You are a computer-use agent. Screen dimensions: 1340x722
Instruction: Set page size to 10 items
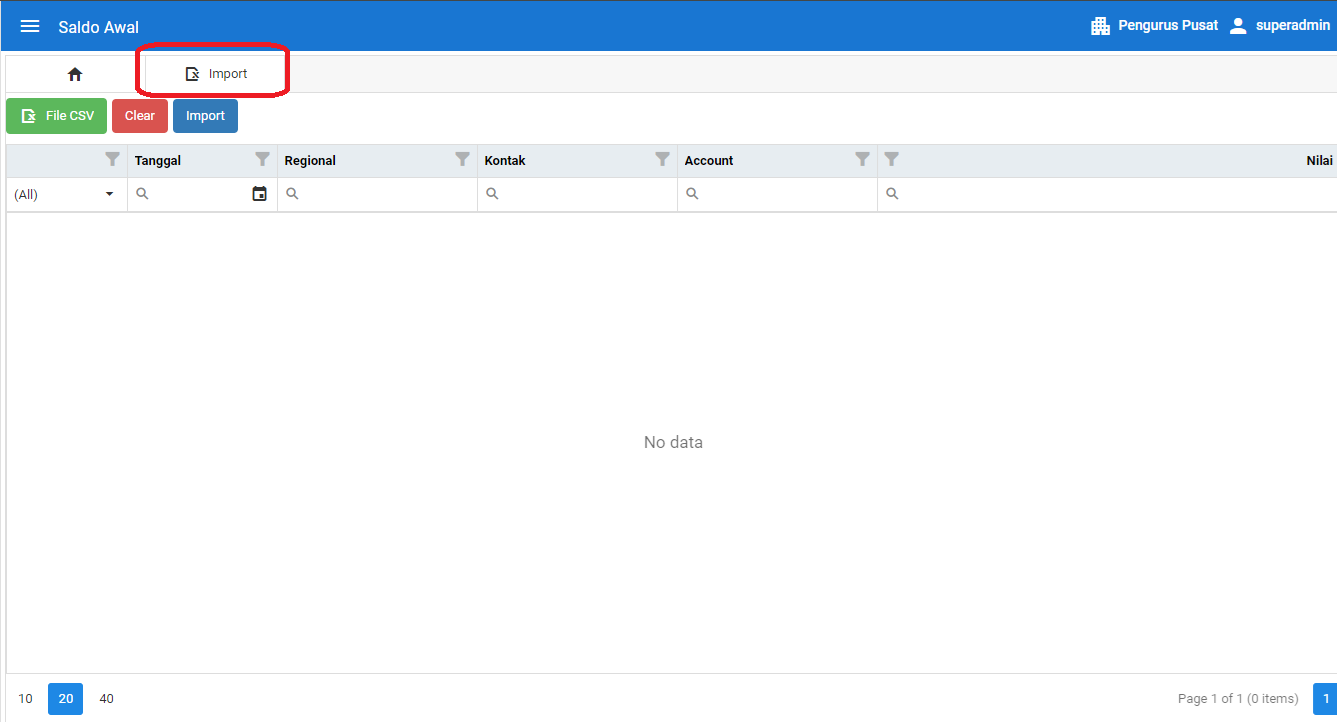click(26, 699)
